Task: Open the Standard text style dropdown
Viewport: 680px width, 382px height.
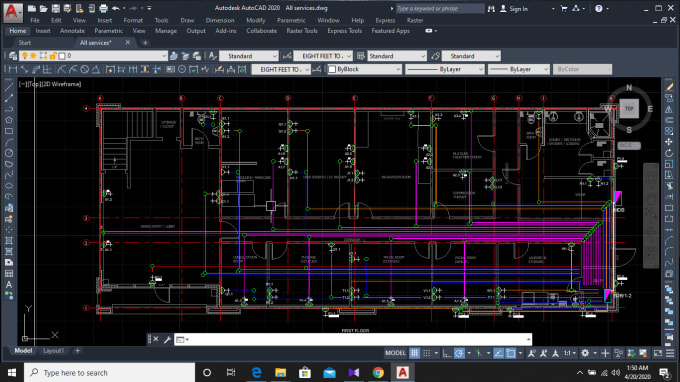Action: click(248, 56)
